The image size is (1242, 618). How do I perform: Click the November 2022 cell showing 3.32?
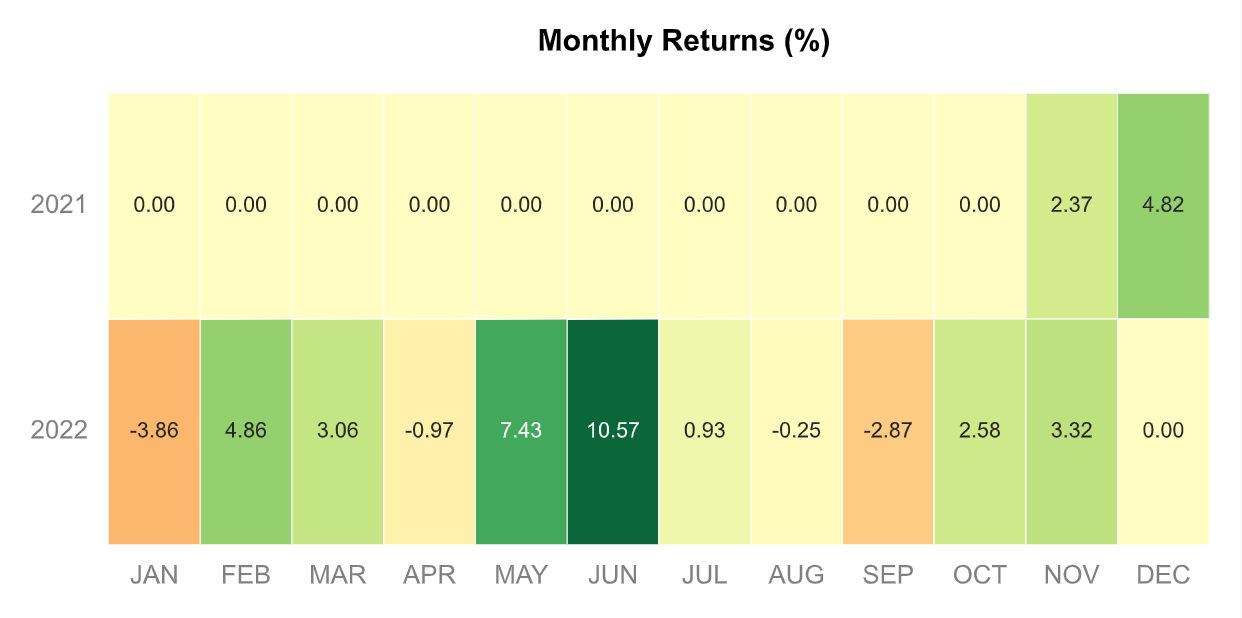point(1072,432)
